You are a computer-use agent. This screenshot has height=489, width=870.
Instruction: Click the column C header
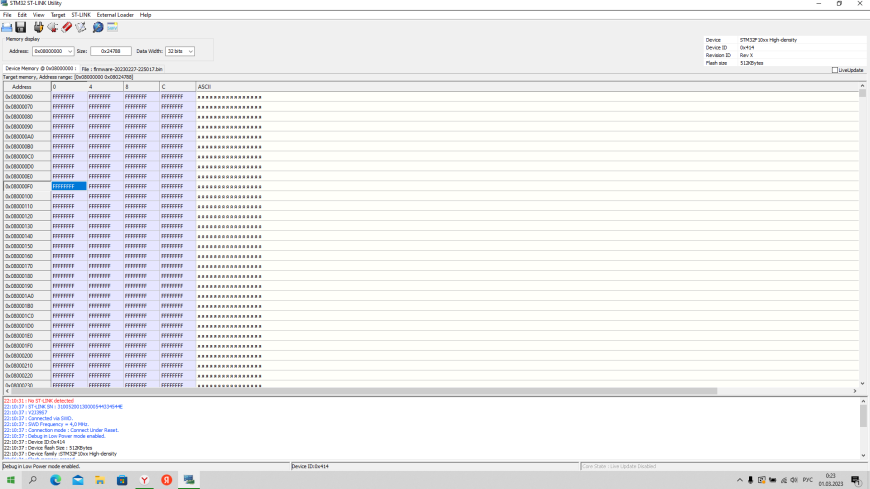click(178, 87)
